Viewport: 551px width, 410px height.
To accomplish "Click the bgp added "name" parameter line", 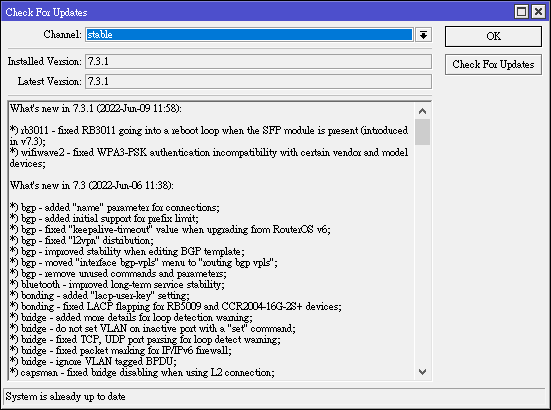I will coord(115,208).
